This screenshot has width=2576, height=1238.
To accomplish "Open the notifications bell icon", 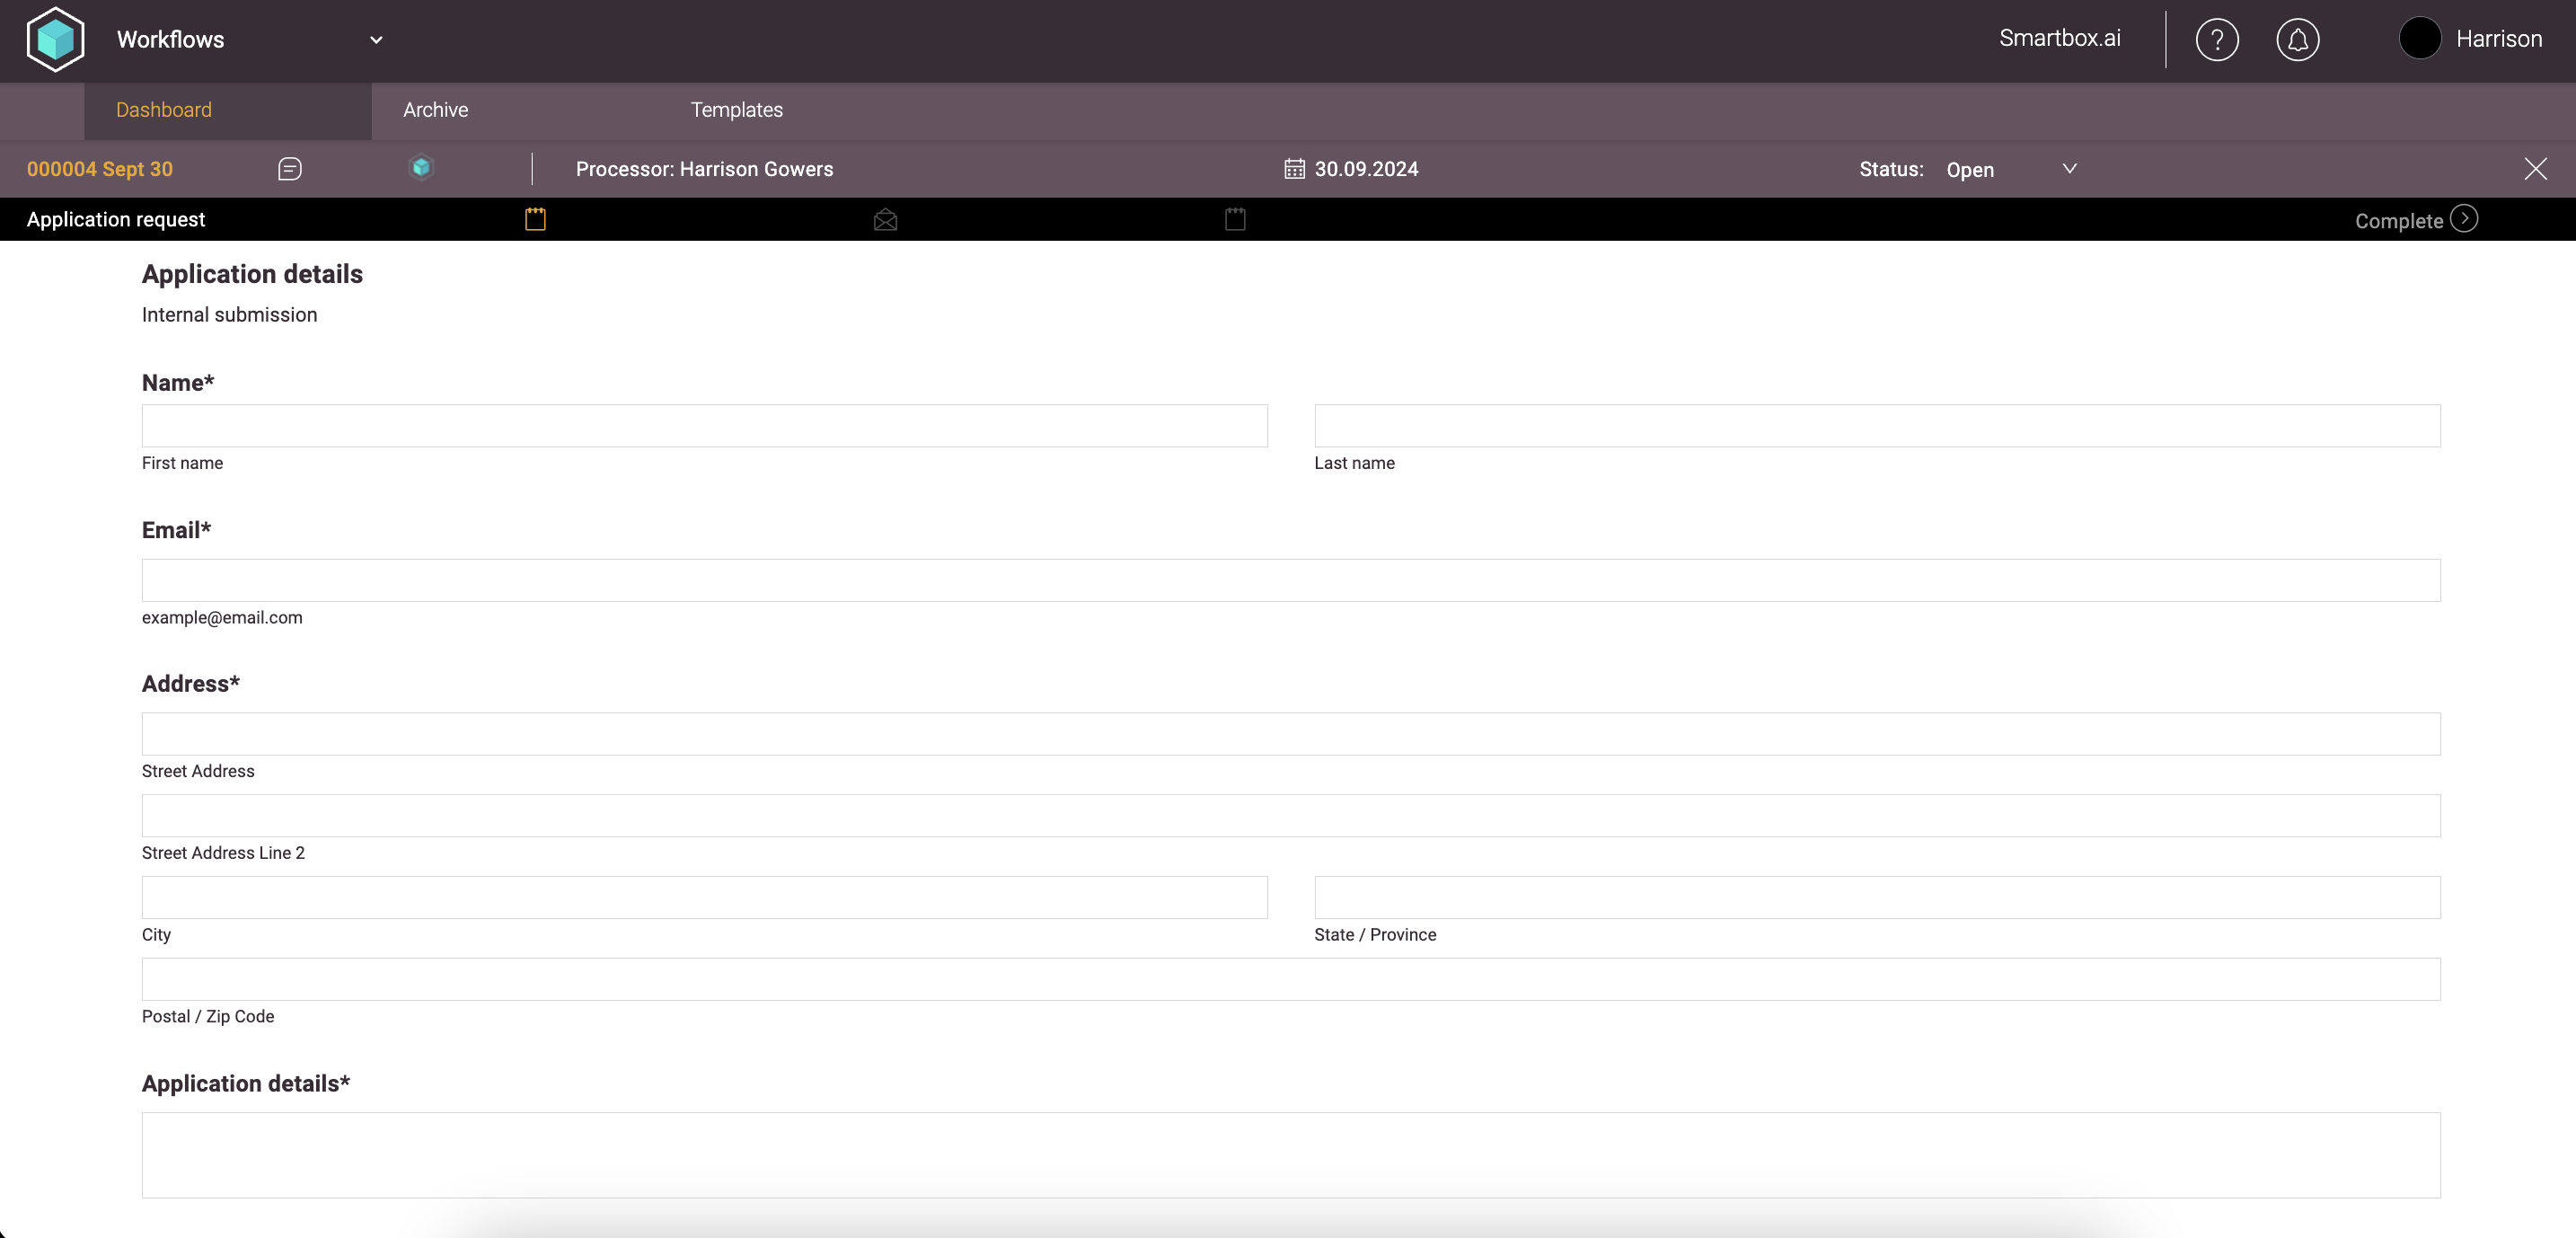I will tap(2297, 40).
